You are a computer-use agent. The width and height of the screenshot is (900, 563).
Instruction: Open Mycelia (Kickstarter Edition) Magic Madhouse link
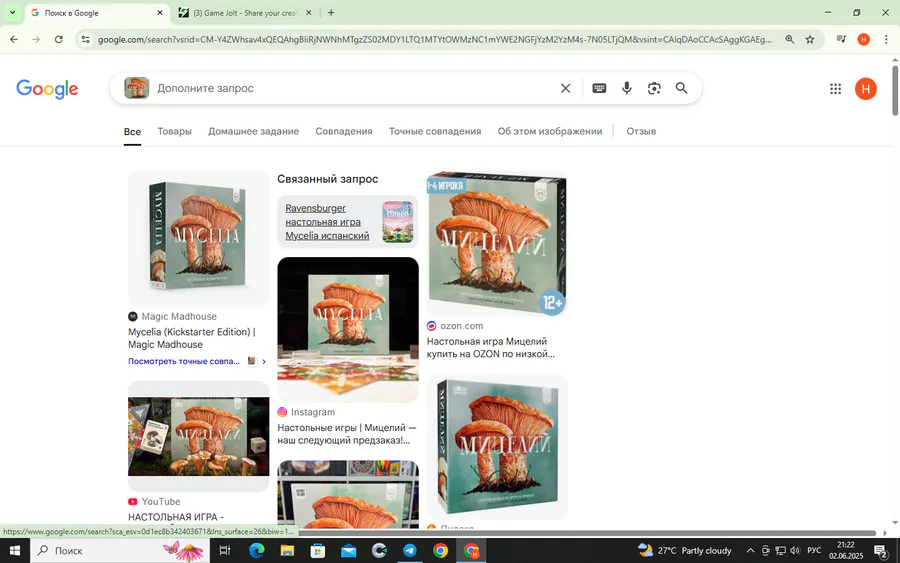(192, 338)
